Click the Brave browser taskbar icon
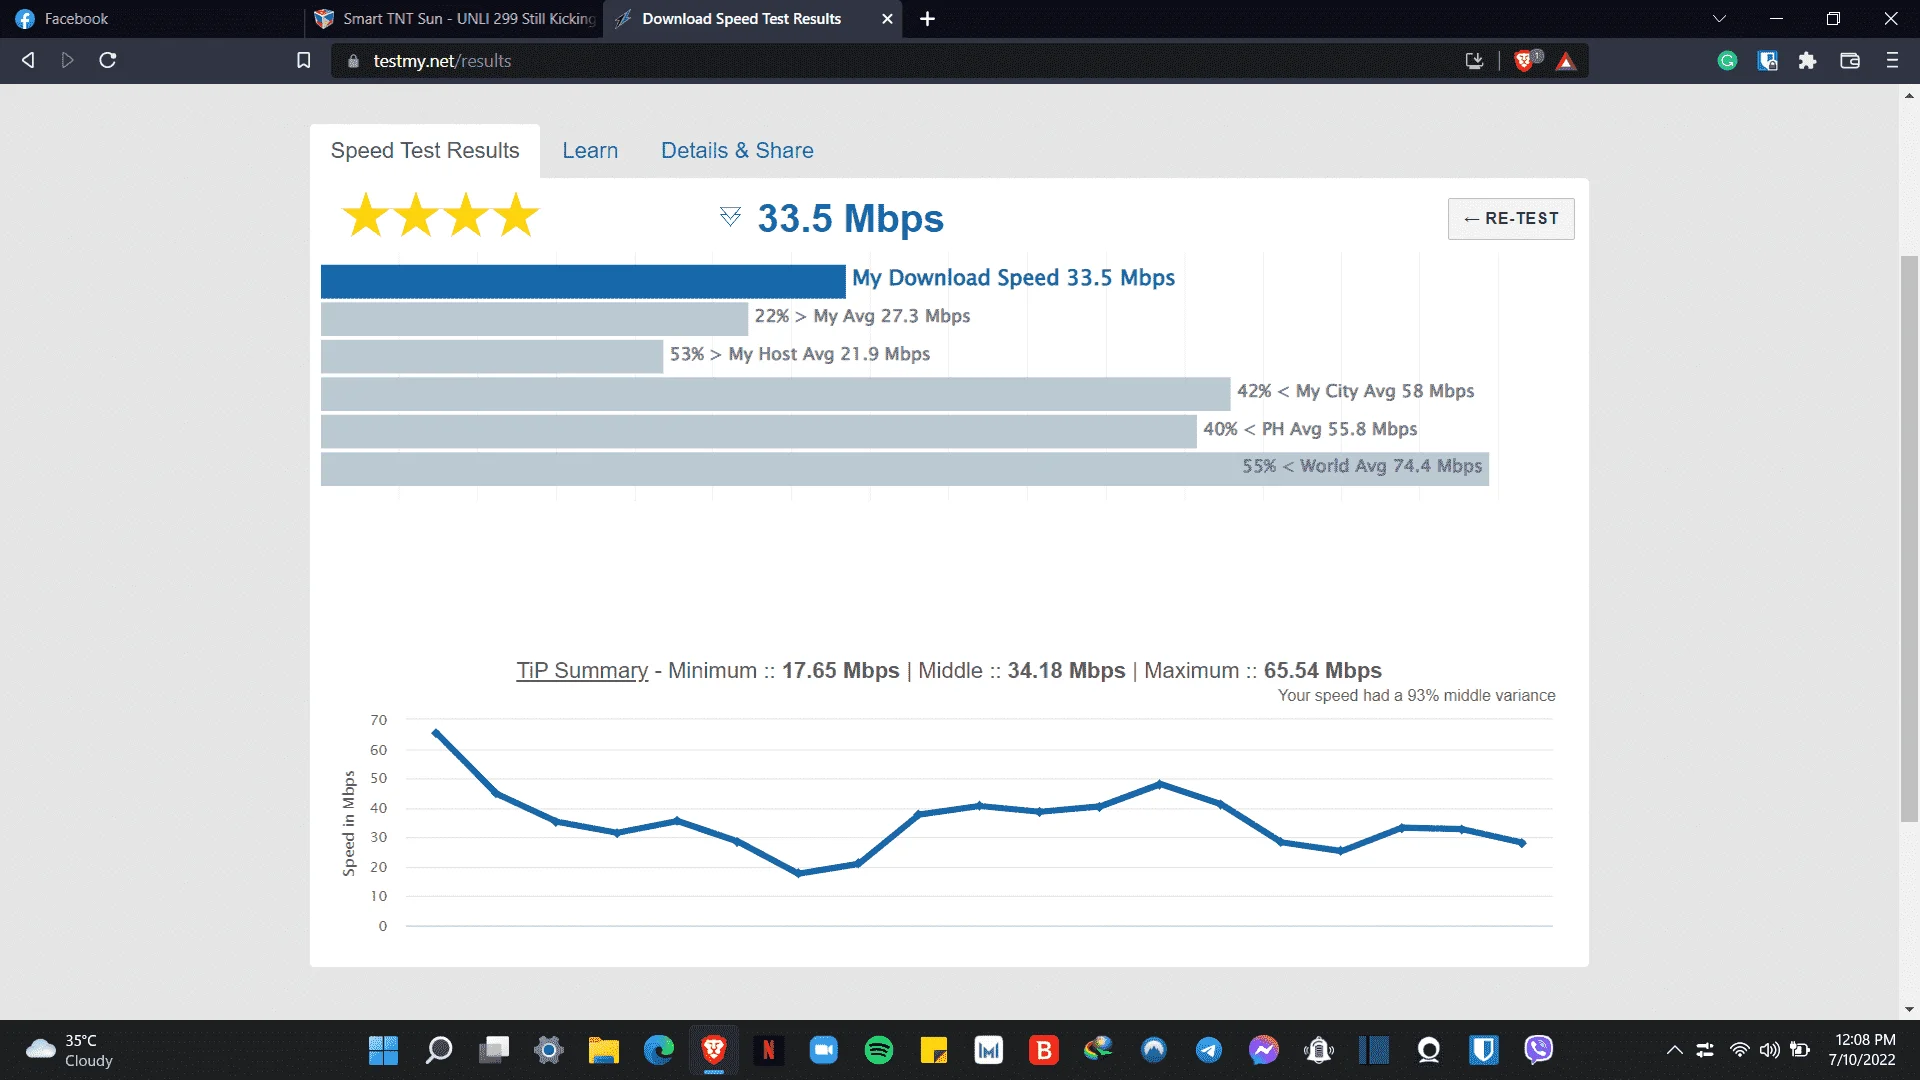Image resolution: width=1920 pixels, height=1080 pixels. (714, 1050)
